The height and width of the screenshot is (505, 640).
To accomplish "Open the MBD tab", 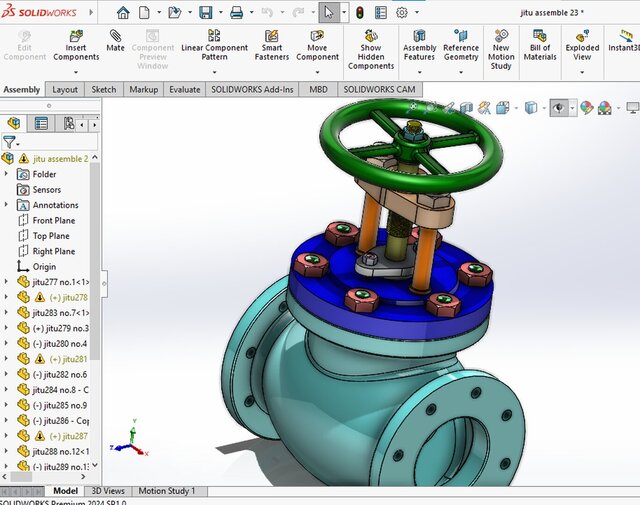I will point(318,89).
